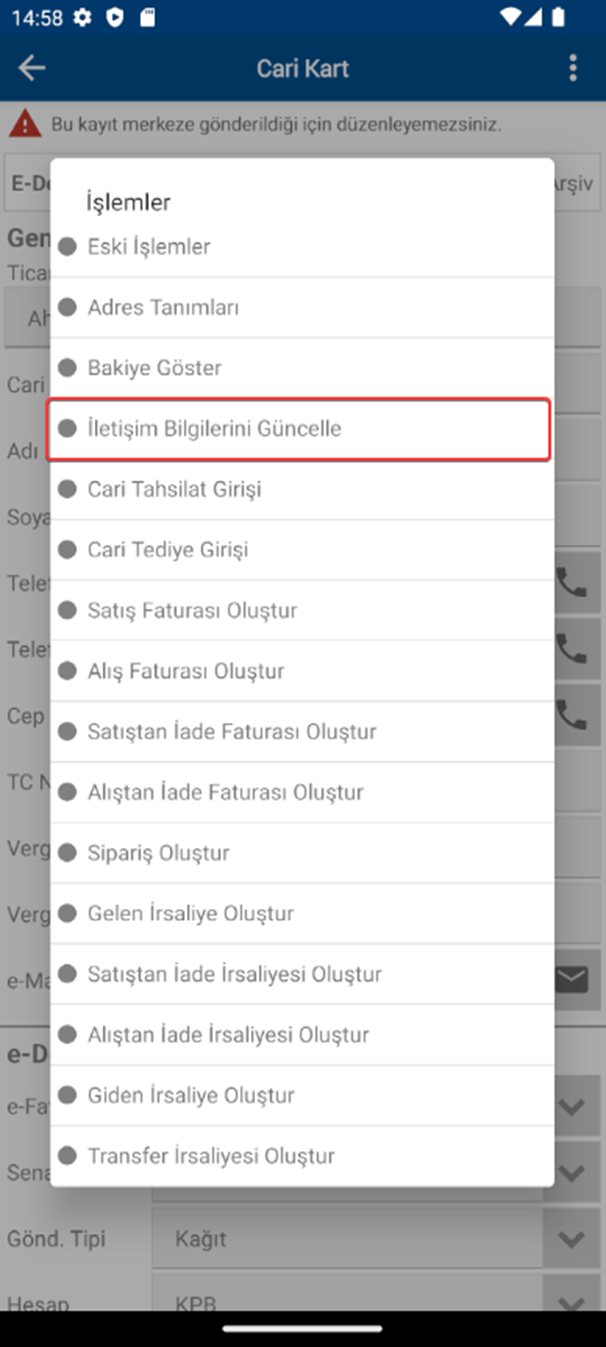The height and width of the screenshot is (1347, 606).
Task: Choose Adres Tanımları from the list
Action: [302, 308]
